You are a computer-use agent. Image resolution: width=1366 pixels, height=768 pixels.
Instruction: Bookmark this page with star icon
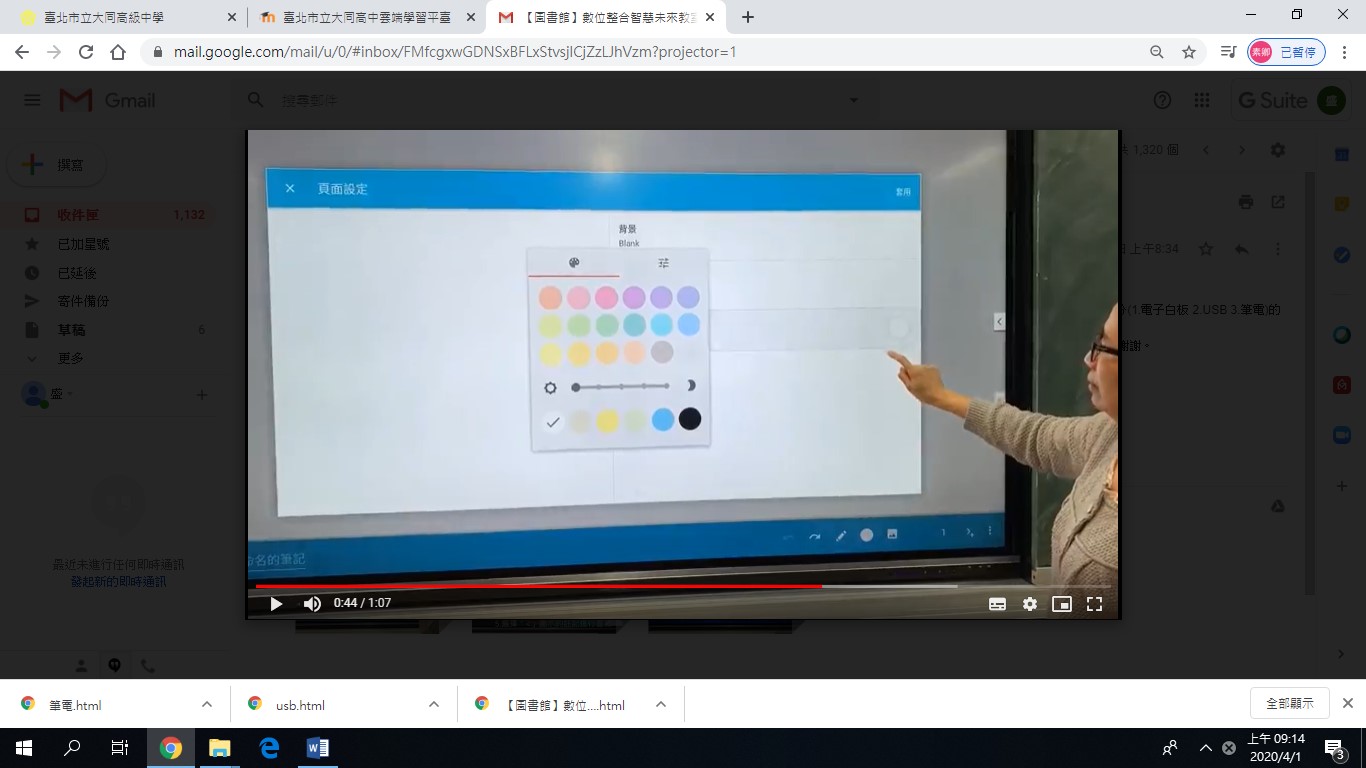[1189, 52]
